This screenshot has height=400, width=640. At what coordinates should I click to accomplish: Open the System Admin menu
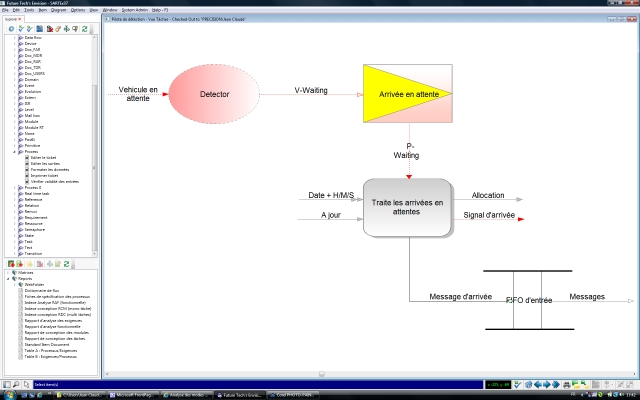click(135, 10)
